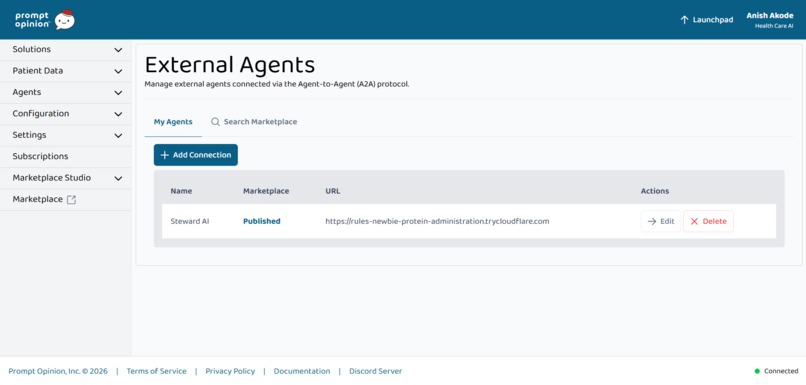806x385 pixels.
Task: Open Marketplace sidebar link
Action: (65, 199)
